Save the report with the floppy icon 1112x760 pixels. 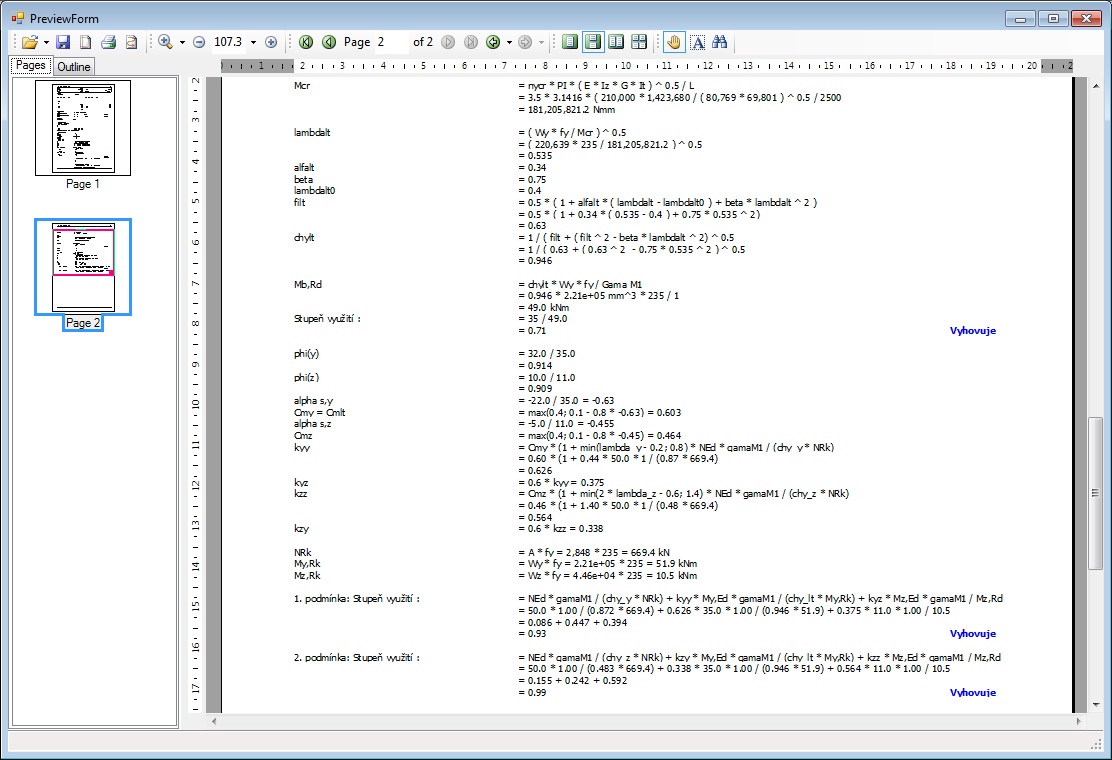[x=63, y=42]
